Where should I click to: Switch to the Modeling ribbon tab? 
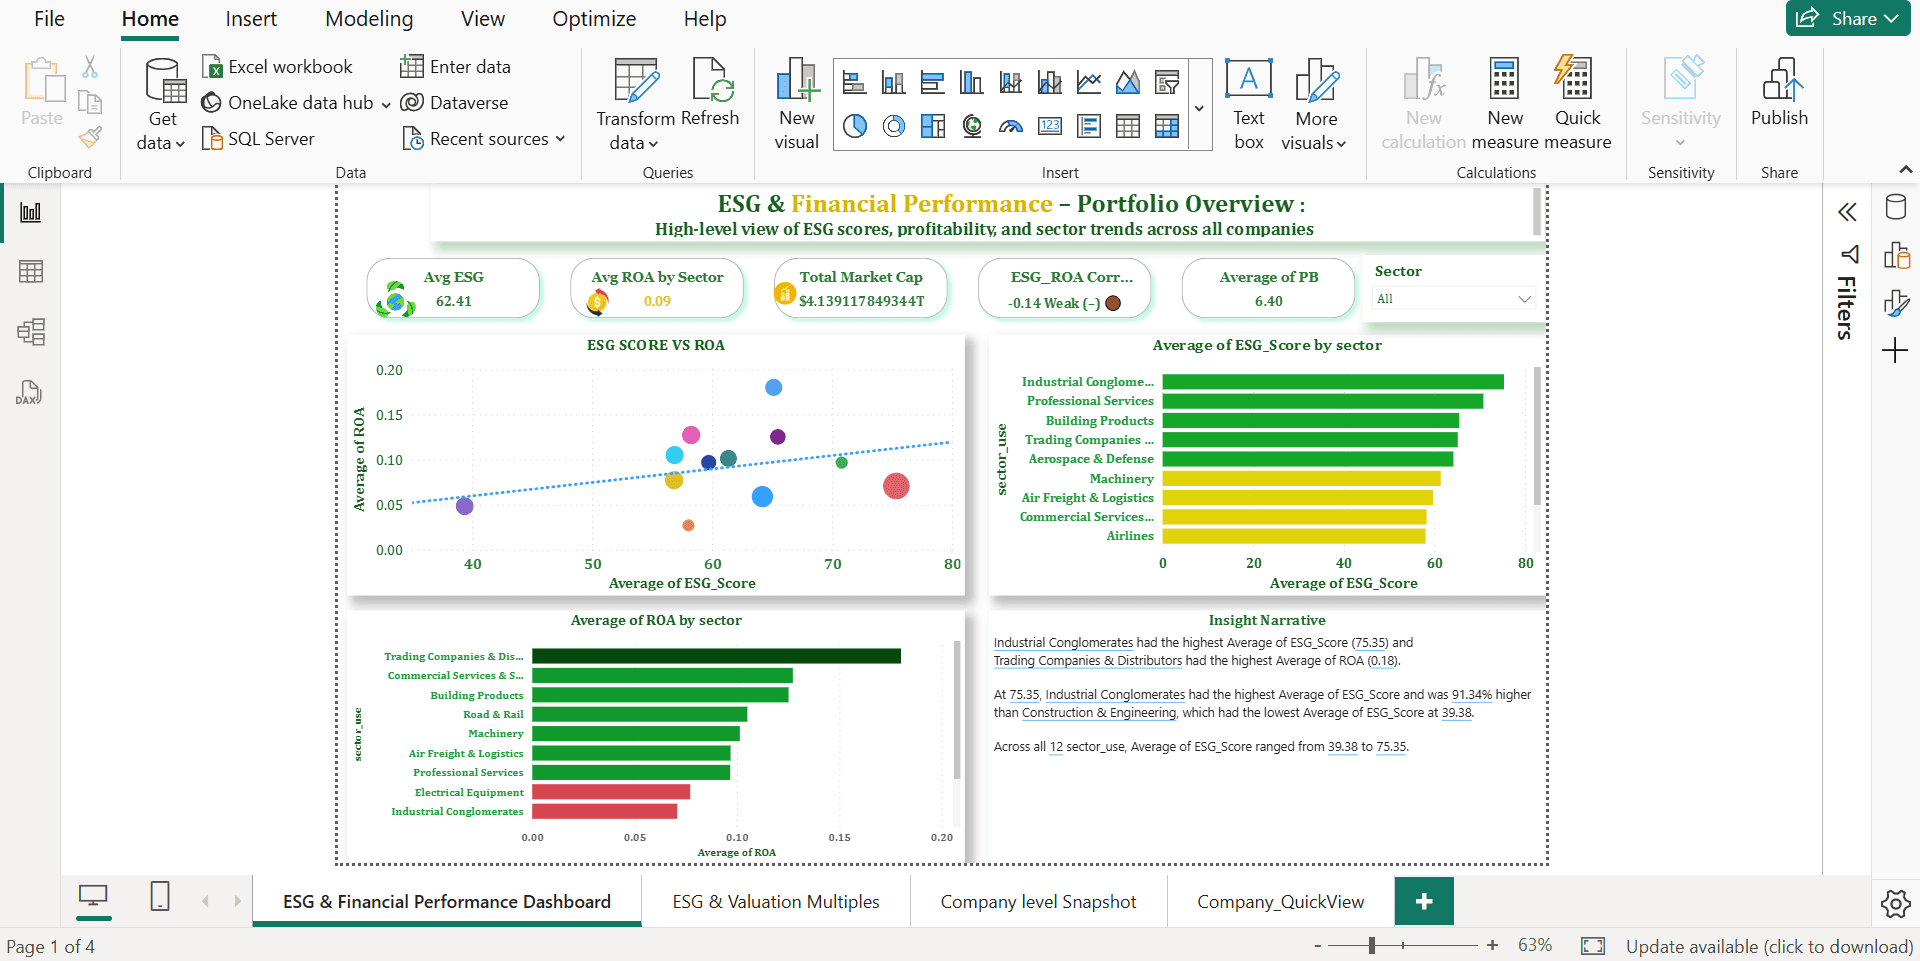coord(369,19)
